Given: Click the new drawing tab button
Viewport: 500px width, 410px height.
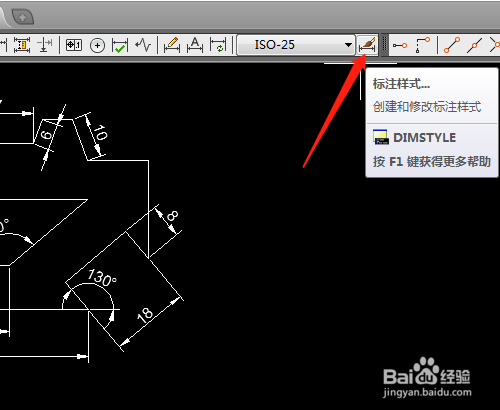Looking at the screenshot, I should 23,17.
